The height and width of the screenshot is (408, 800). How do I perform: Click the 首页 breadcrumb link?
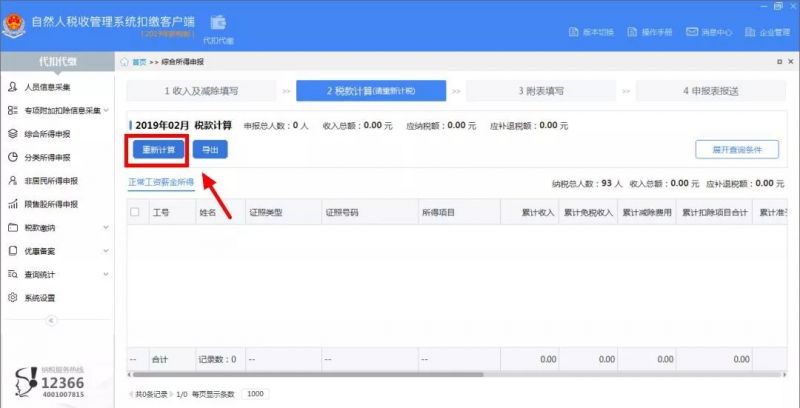(139, 62)
